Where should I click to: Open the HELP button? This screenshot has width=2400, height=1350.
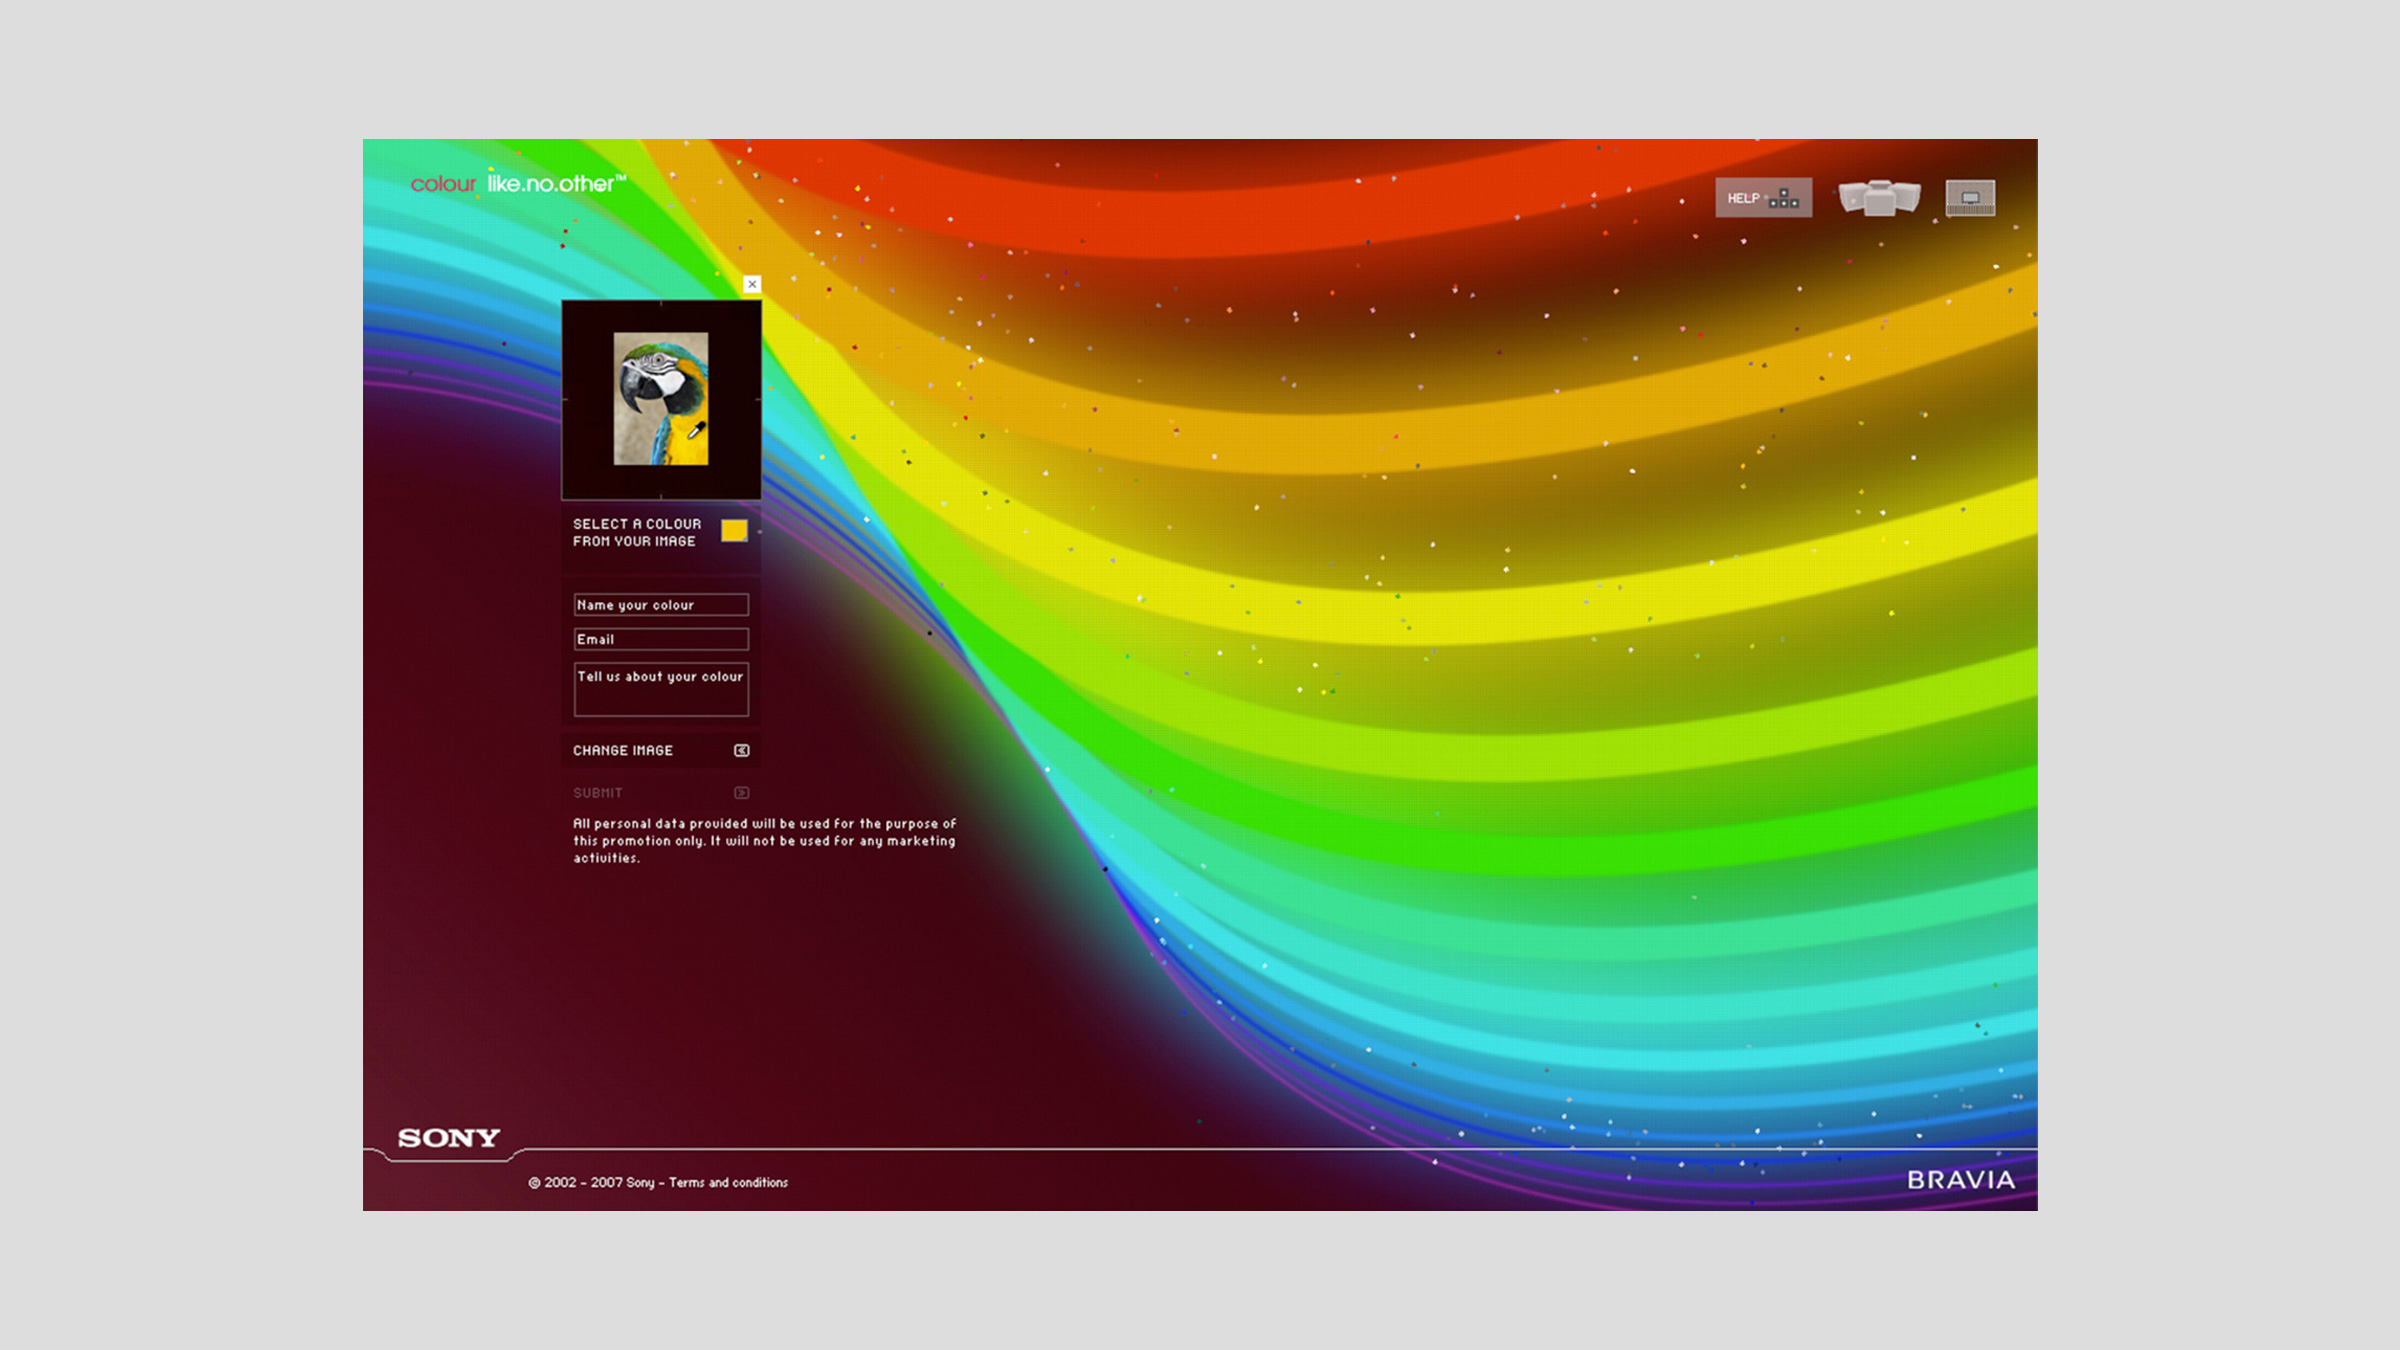coord(1744,198)
